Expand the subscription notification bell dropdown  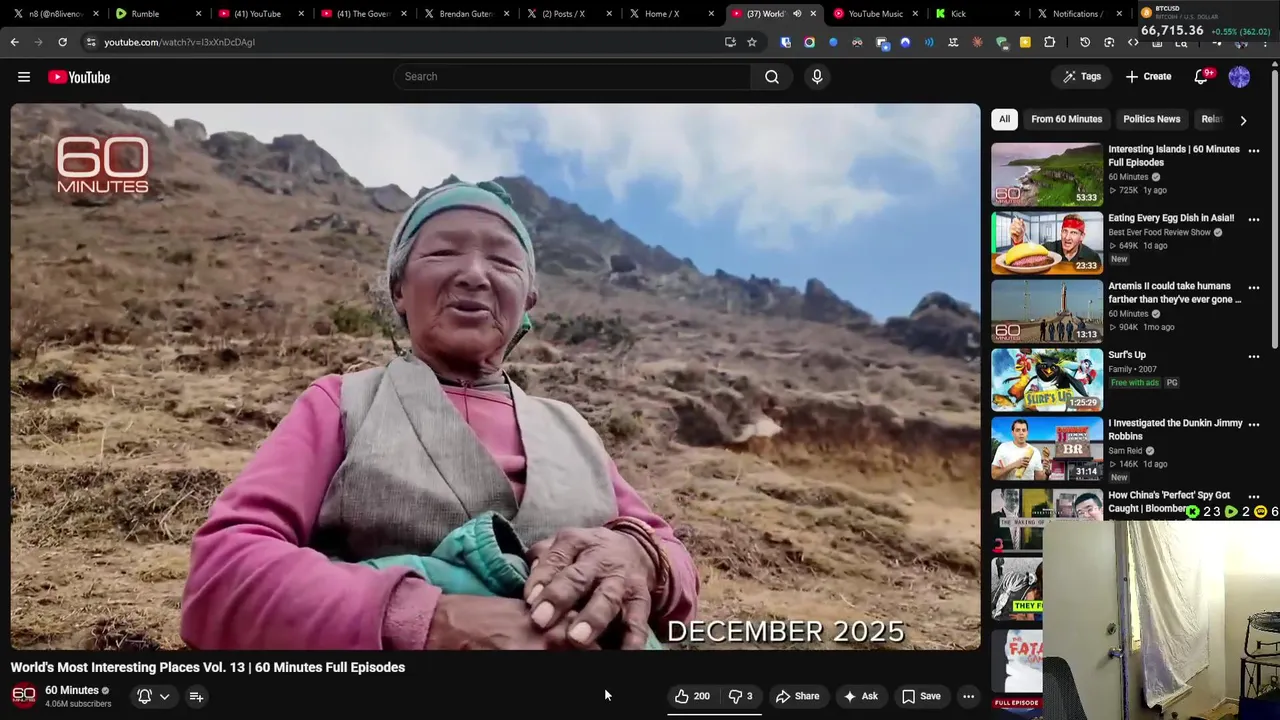[153, 696]
